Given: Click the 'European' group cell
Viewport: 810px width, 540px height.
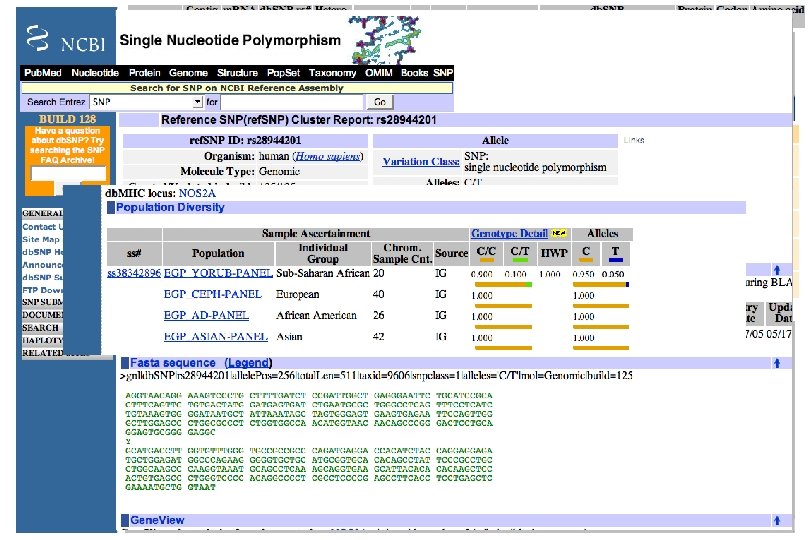Looking at the screenshot, I should tap(298, 294).
